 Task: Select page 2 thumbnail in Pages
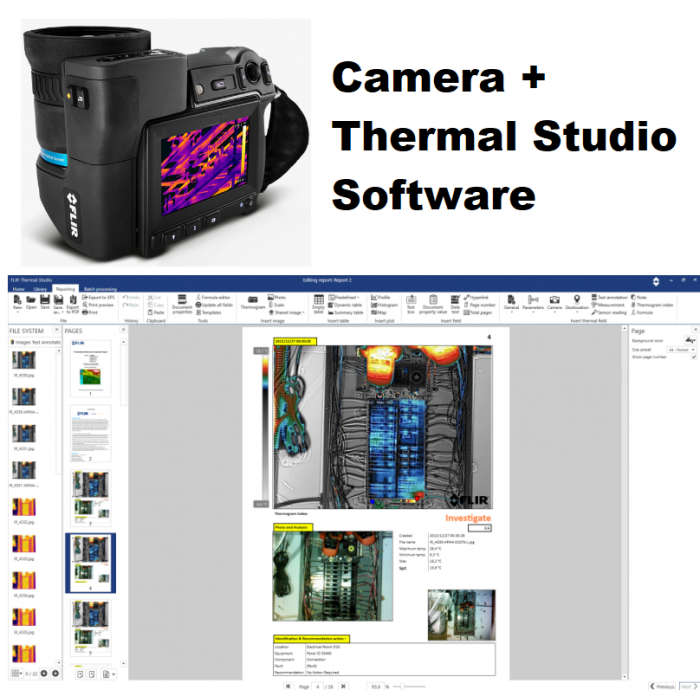pos(91,433)
